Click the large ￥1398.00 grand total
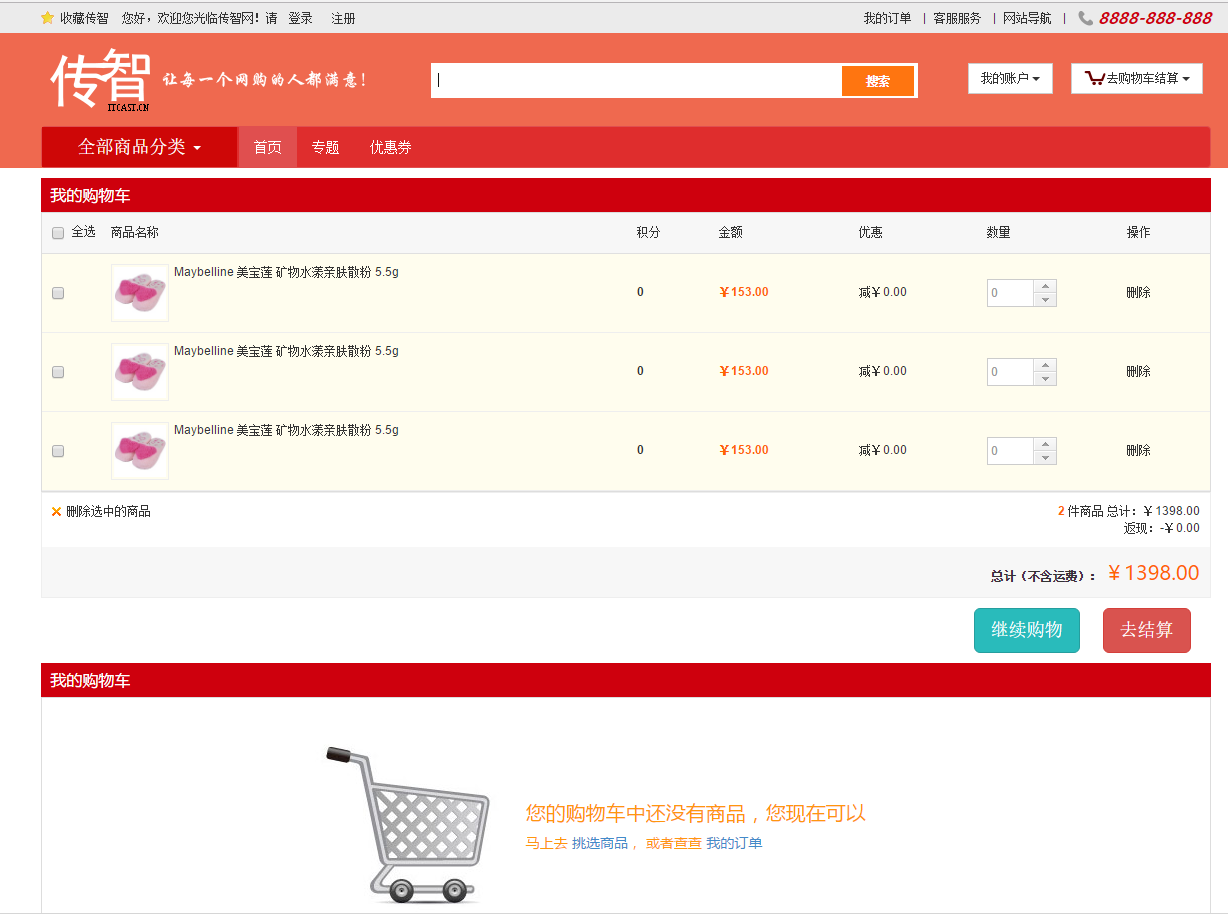Image resolution: width=1228 pixels, height=914 pixels. [x=1153, y=573]
